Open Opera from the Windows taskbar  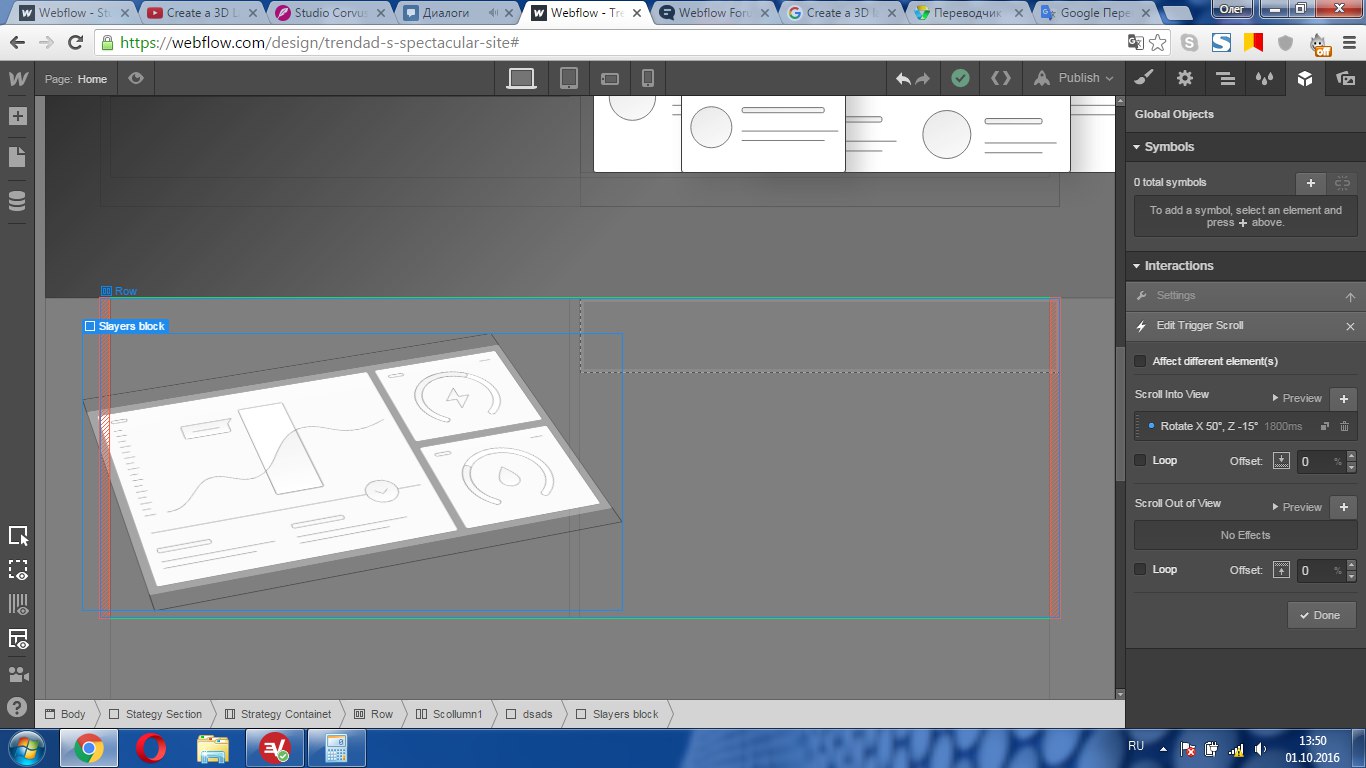(x=151, y=748)
